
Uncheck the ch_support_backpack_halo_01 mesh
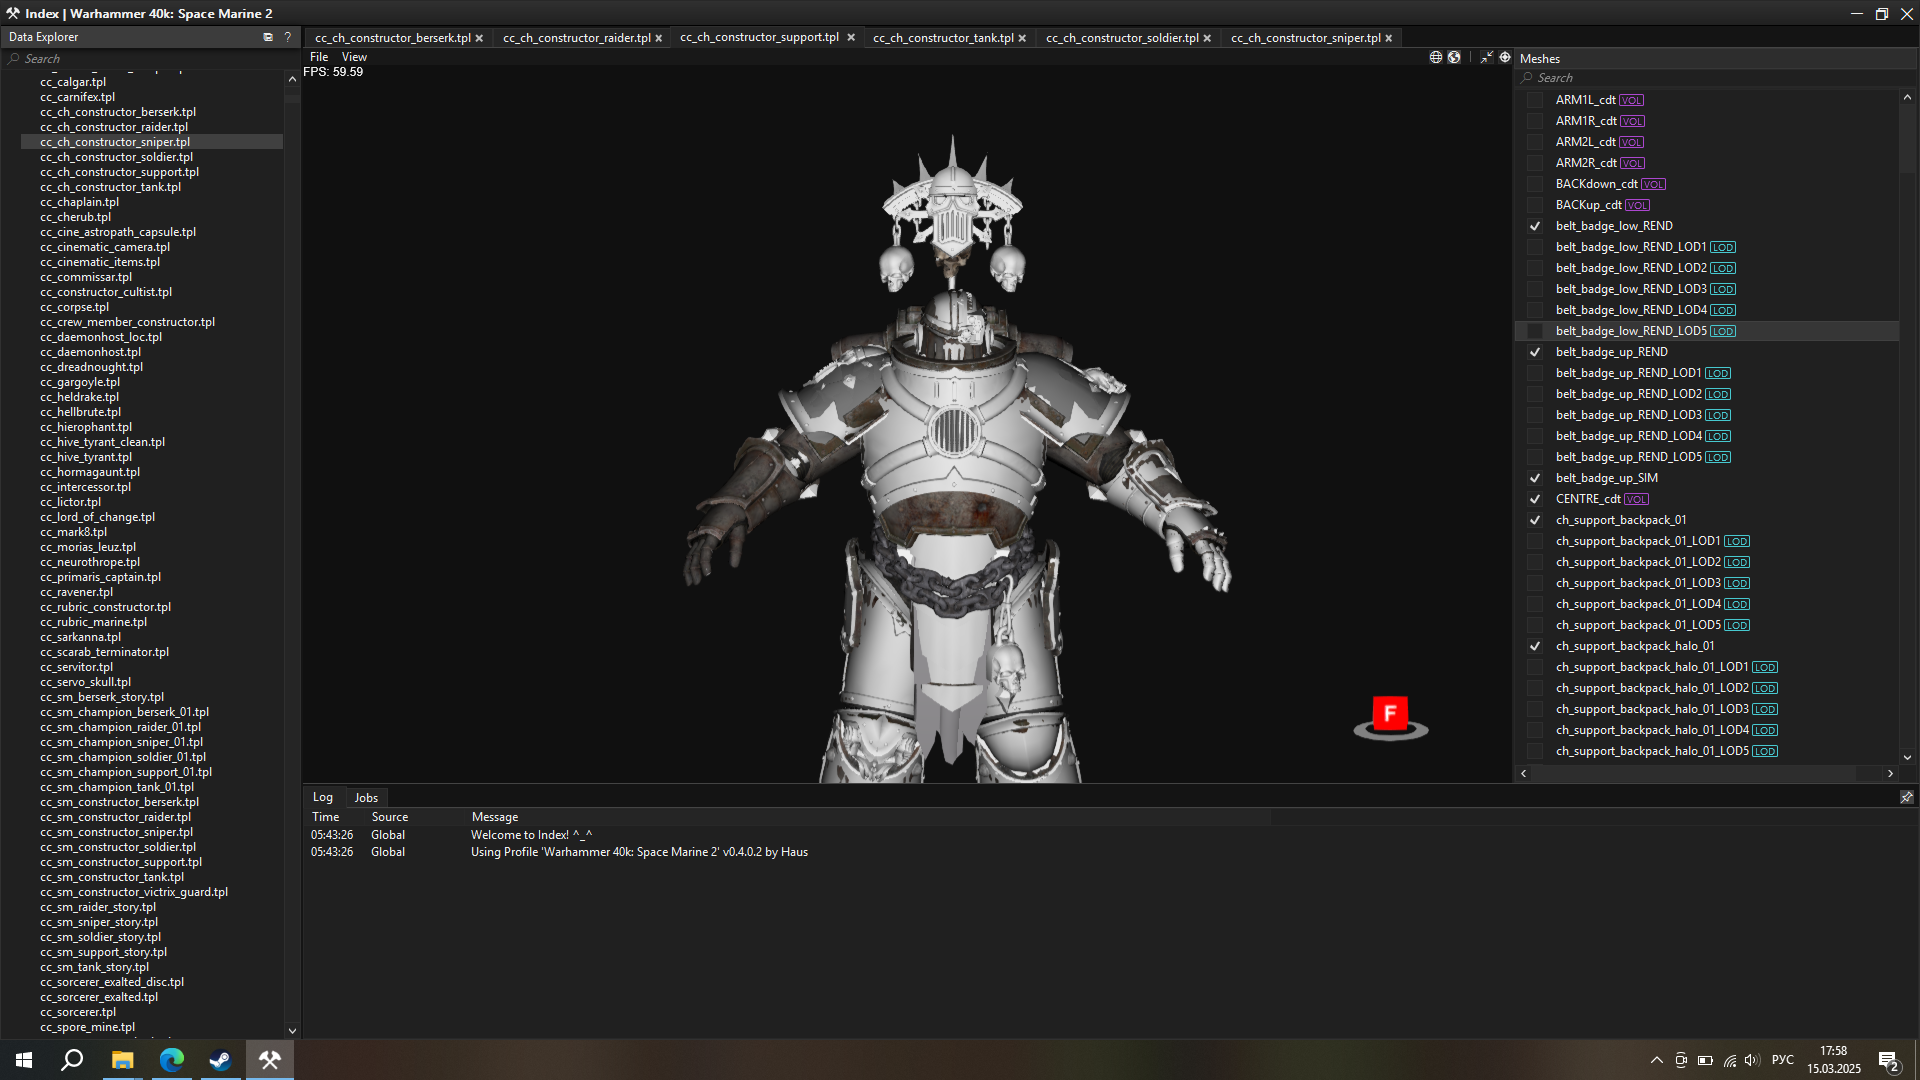[x=1535, y=646]
